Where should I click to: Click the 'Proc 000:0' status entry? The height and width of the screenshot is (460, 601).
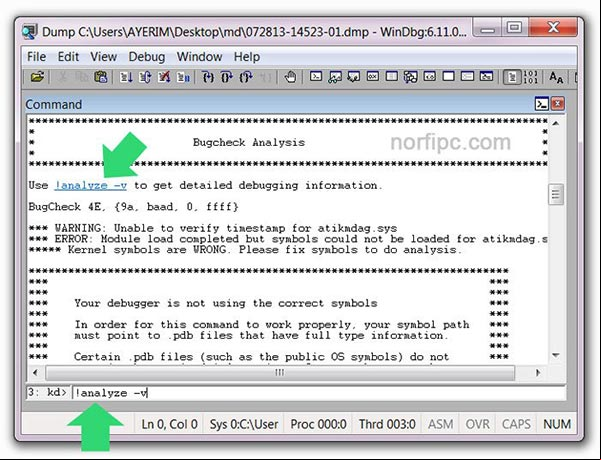[x=318, y=424]
